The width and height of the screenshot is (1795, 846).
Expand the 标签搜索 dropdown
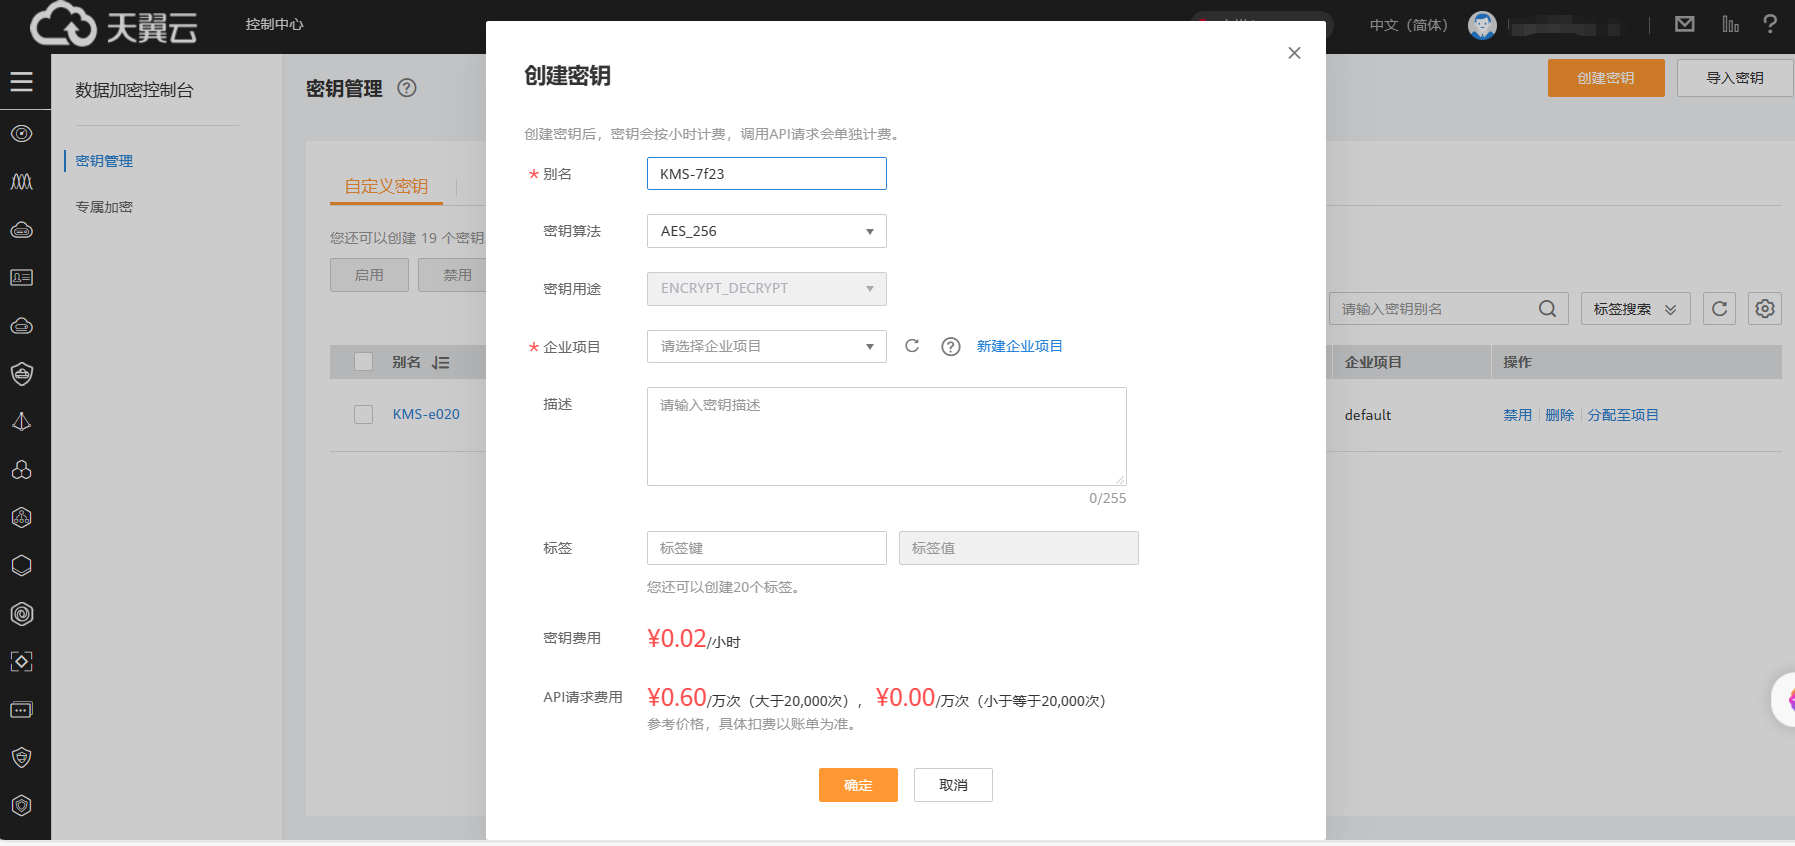1635,309
